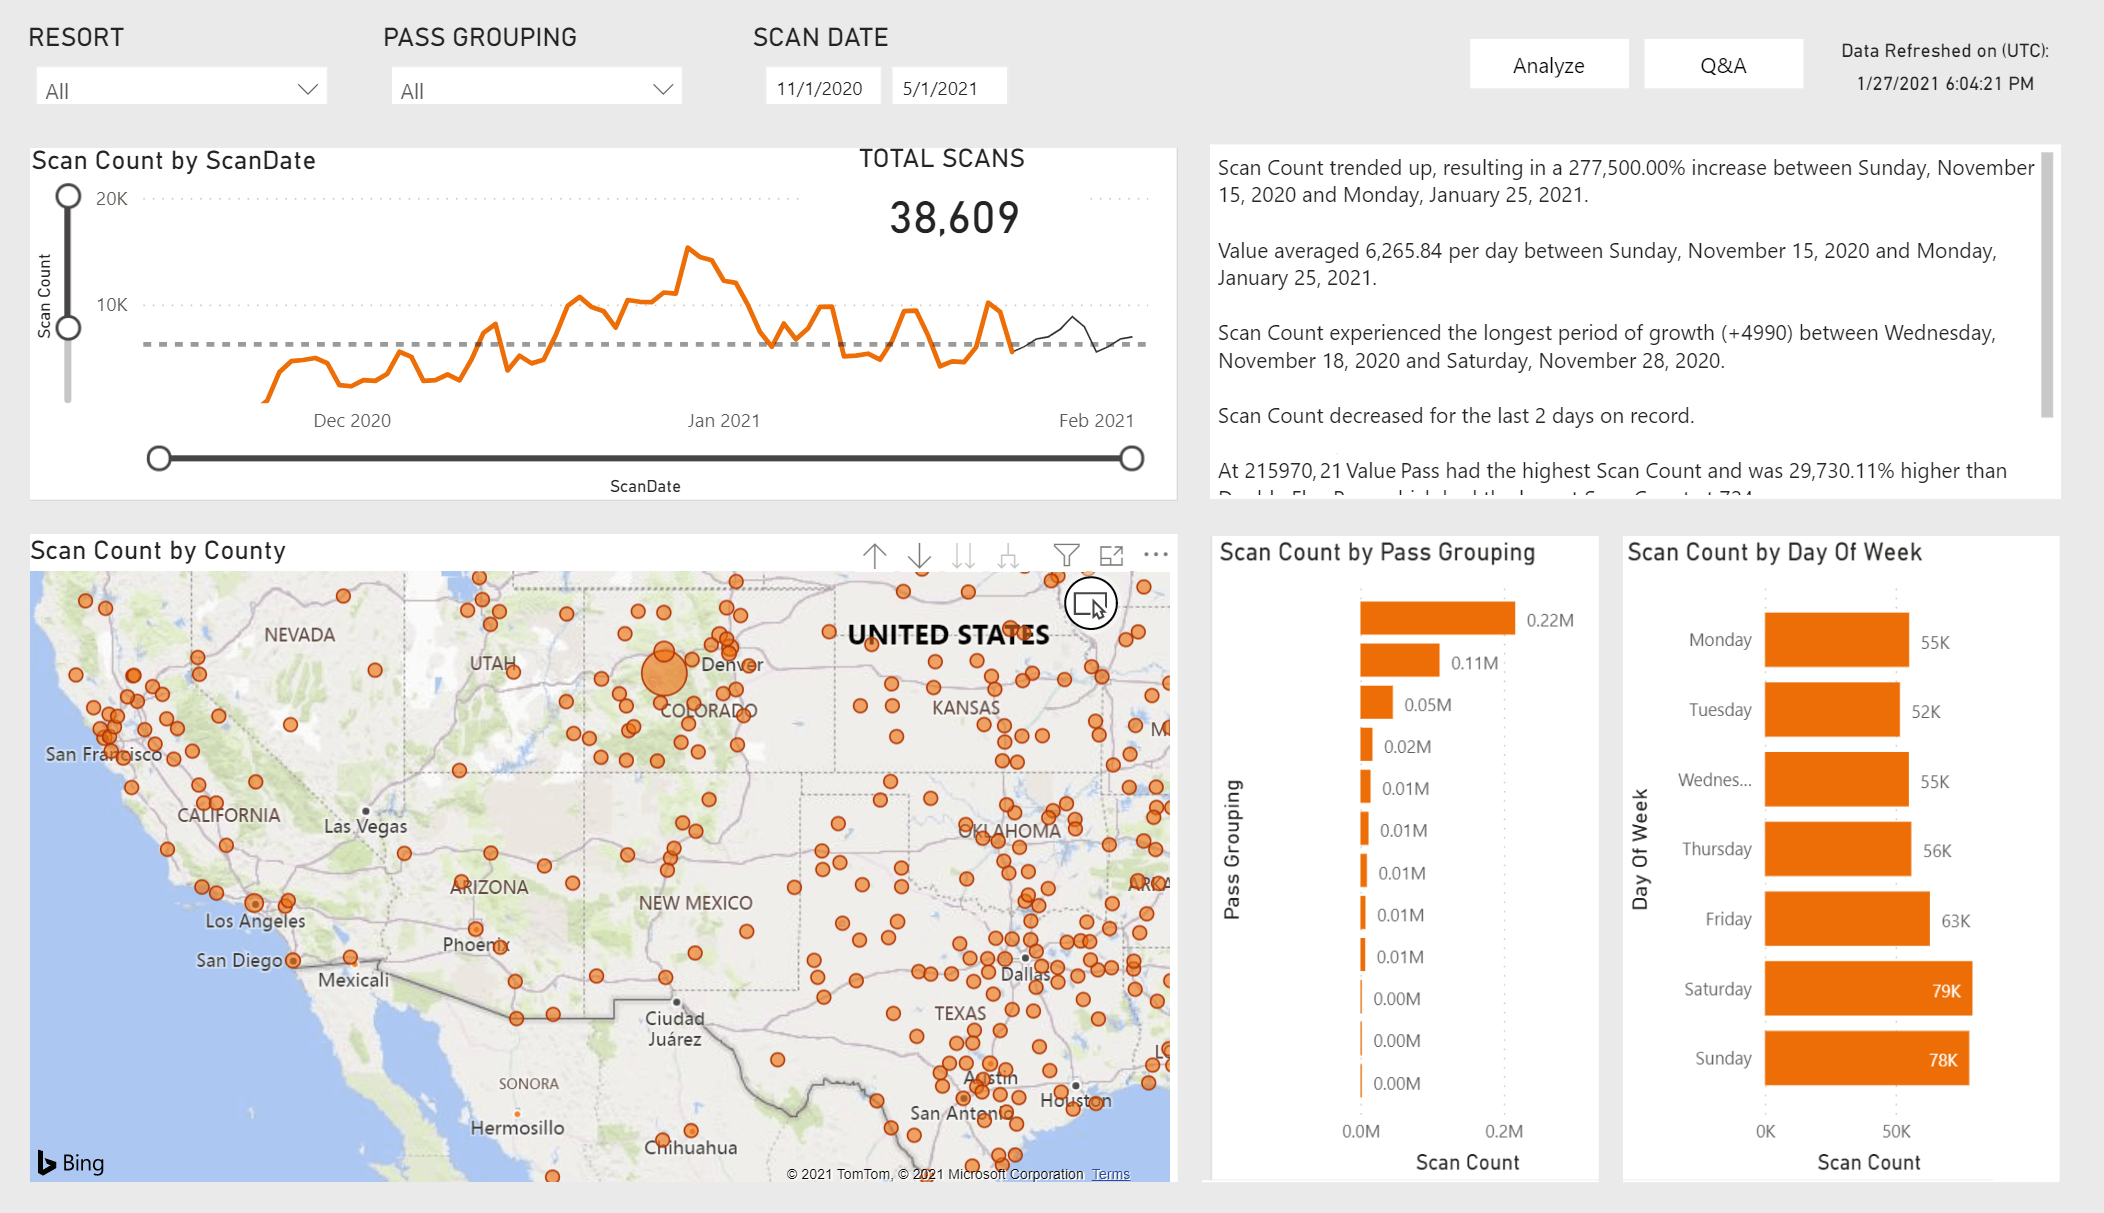This screenshot has width=2104, height=1213.
Task: Click the Bing logo on map
Action: [71, 1162]
